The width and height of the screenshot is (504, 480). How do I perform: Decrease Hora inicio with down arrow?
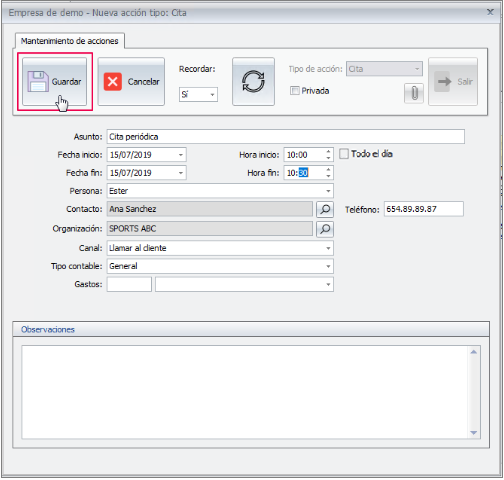(328, 158)
